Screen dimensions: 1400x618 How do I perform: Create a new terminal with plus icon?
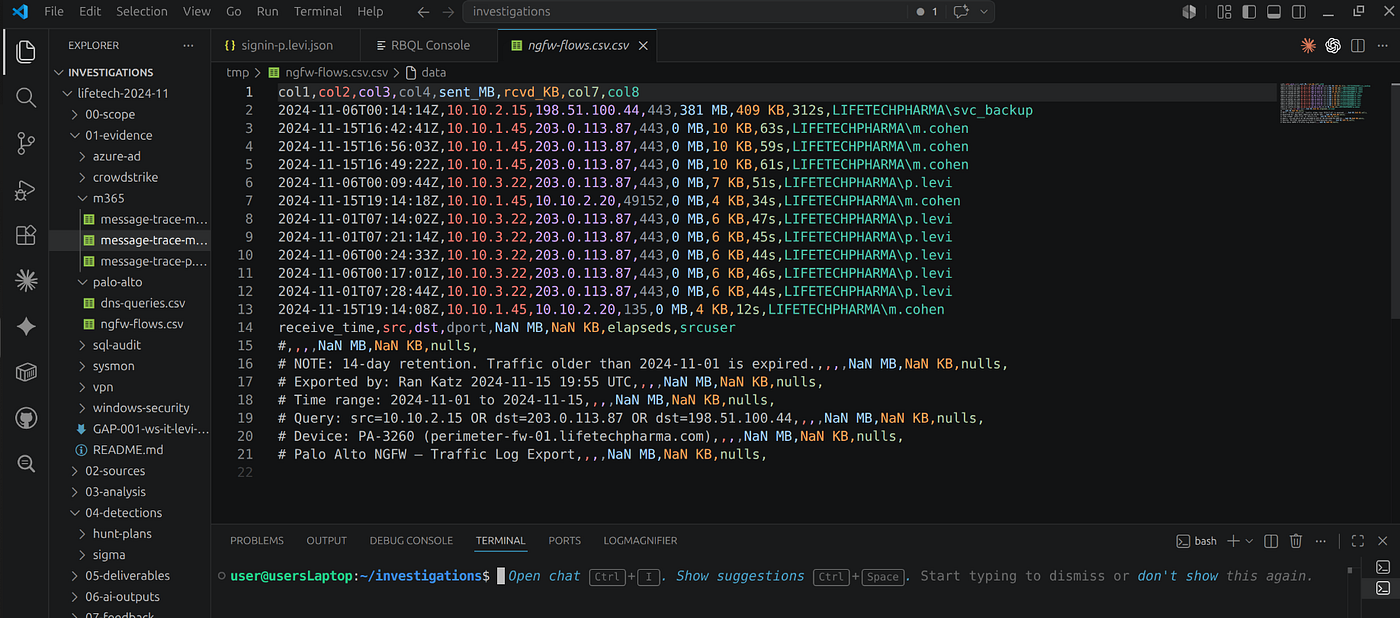click(1233, 541)
